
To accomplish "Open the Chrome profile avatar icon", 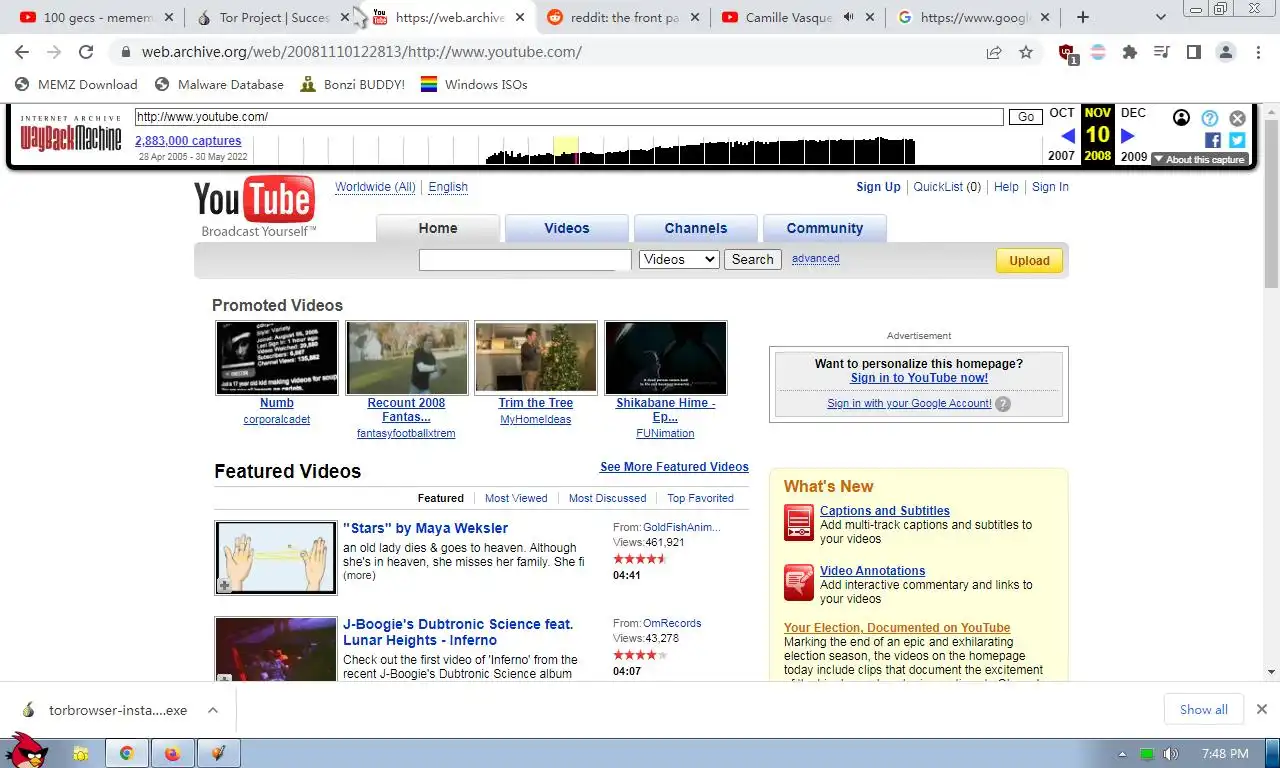I will point(1226,52).
